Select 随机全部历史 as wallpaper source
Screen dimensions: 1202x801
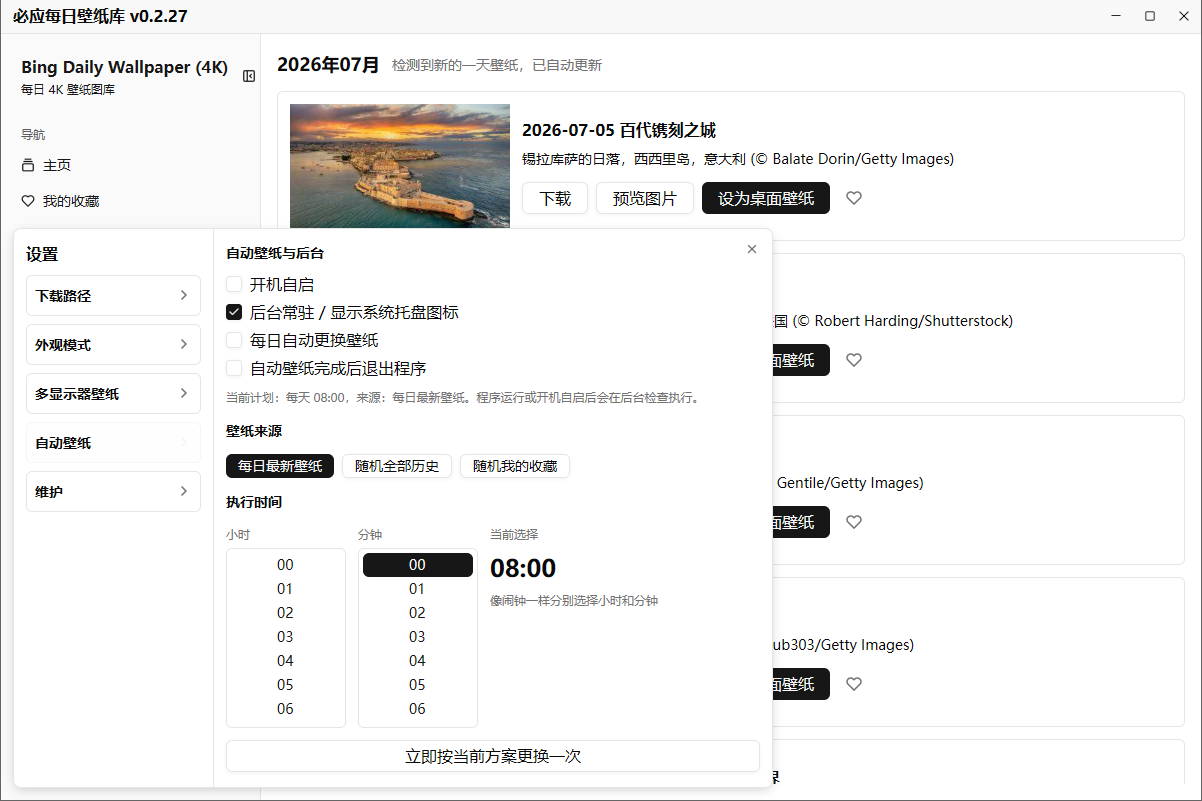397,466
